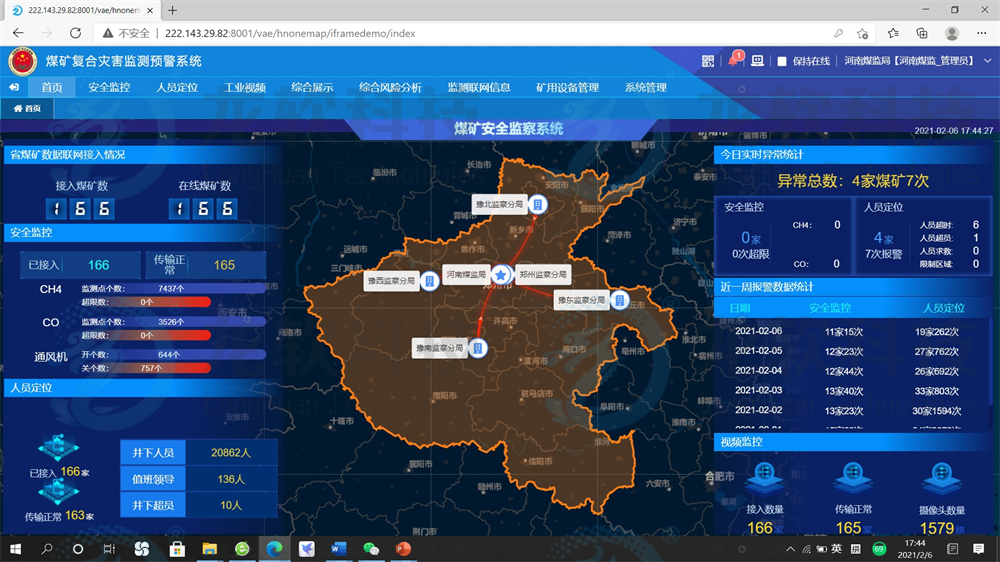1000x562 pixels.
Task: Open the 安全监控 navigation menu
Action: tap(109, 87)
